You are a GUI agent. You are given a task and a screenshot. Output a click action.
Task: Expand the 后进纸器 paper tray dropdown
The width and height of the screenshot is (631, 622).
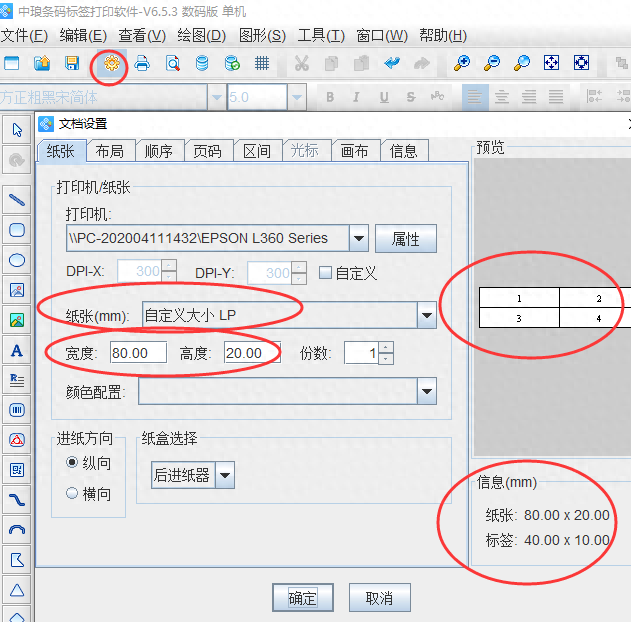[x=224, y=476]
